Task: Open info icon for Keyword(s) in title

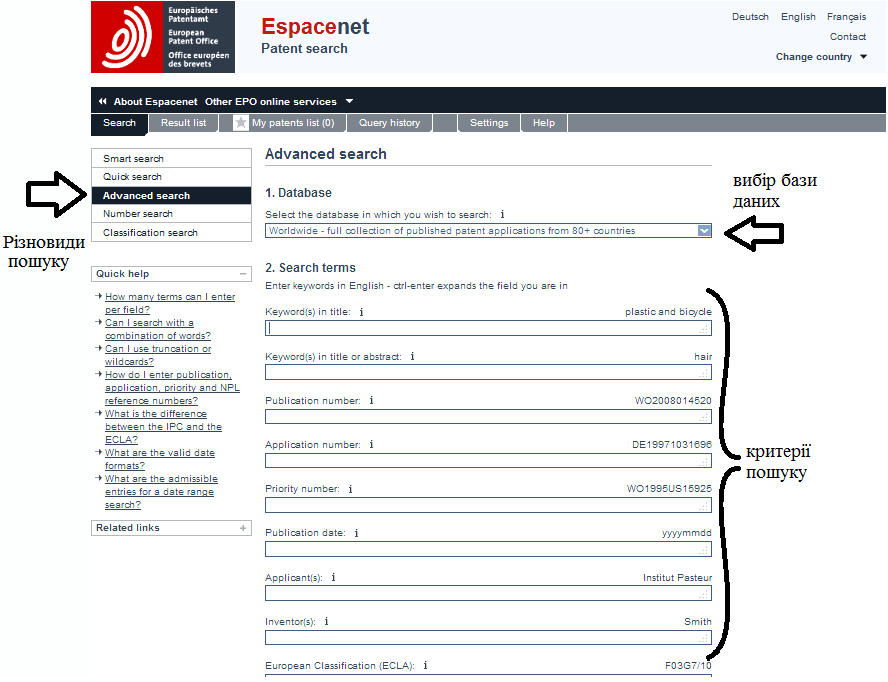Action: tap(361, 312)
